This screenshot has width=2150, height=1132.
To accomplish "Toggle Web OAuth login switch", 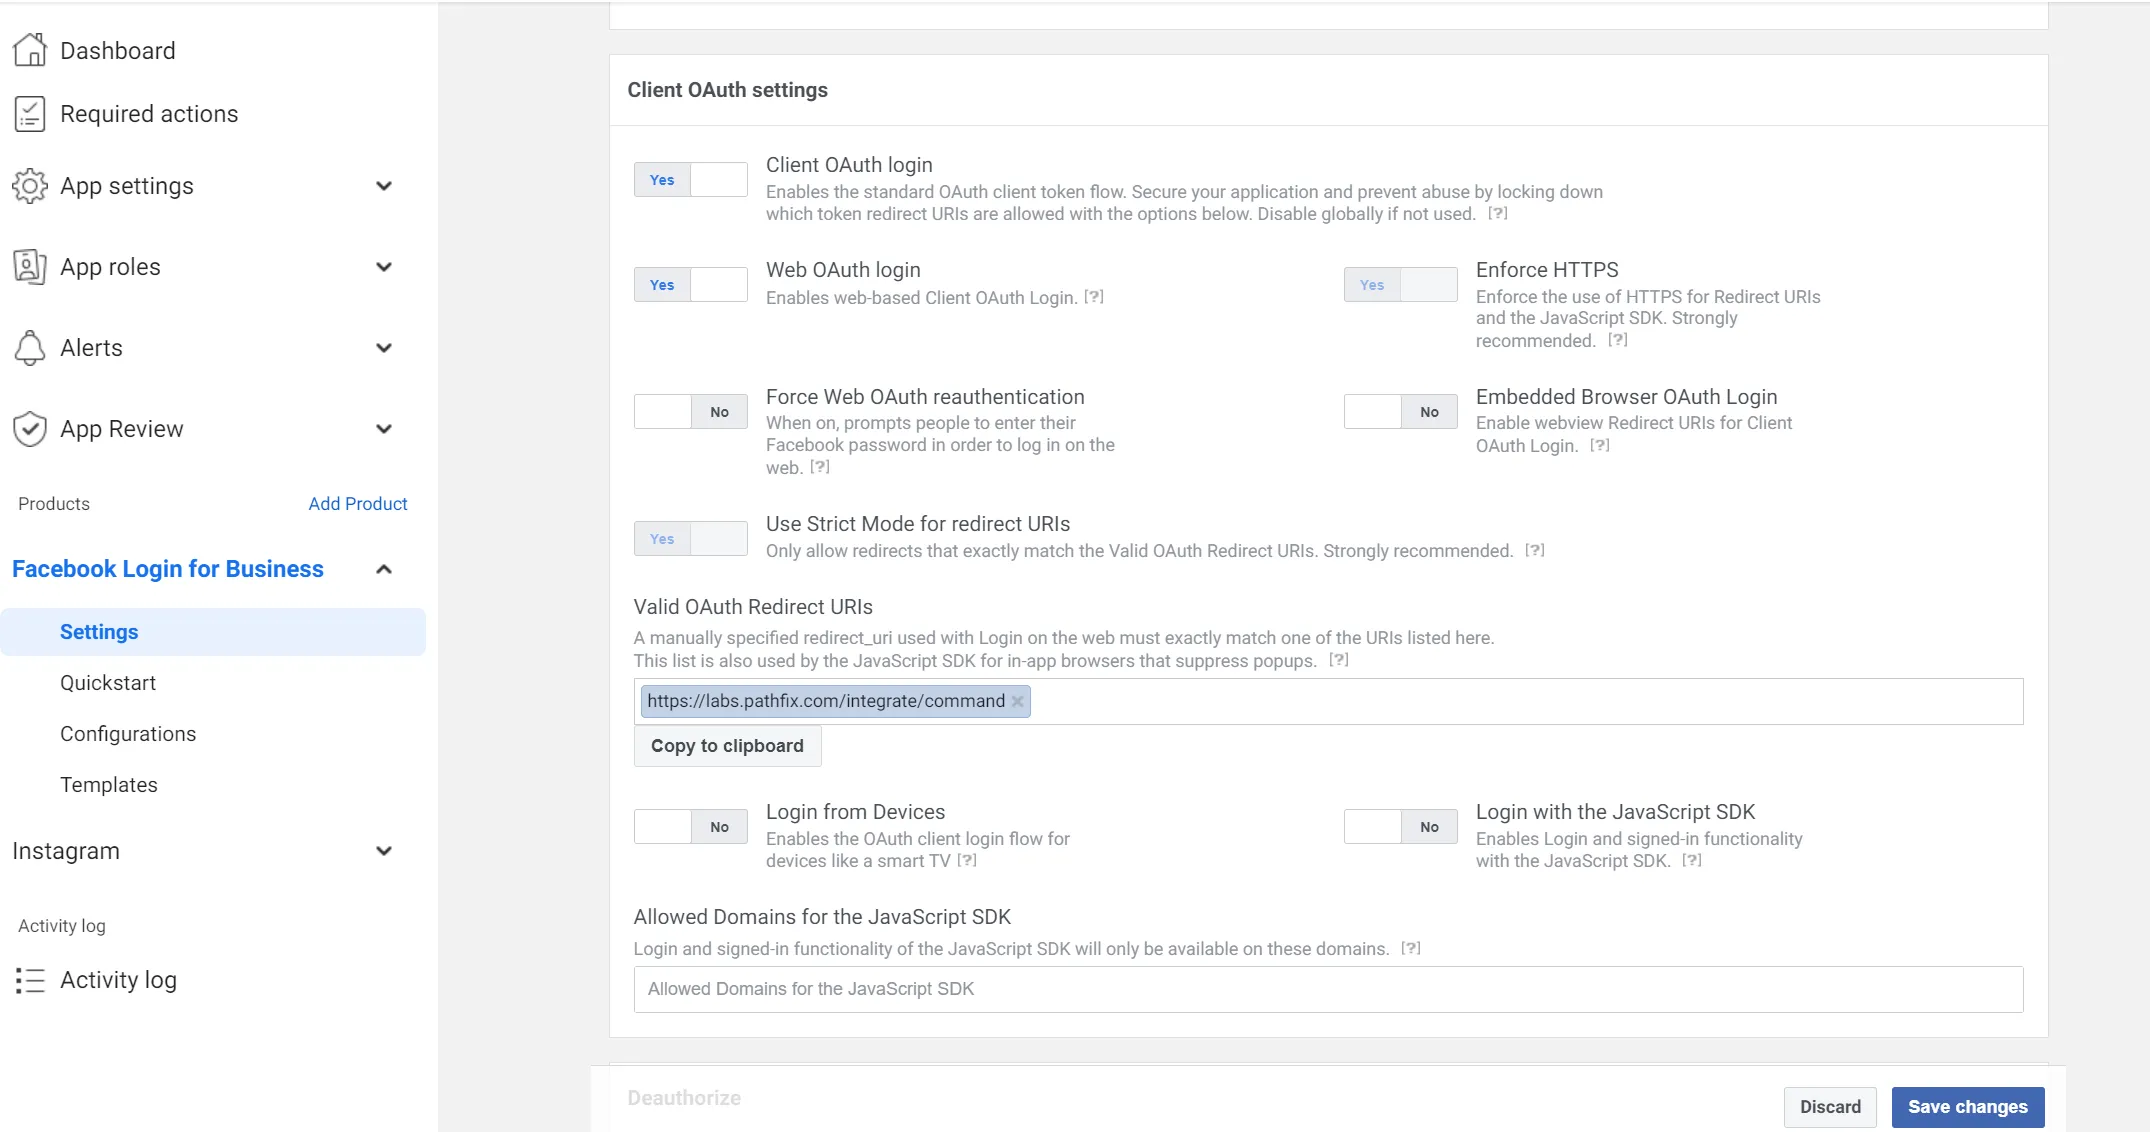I will (691, 285).
